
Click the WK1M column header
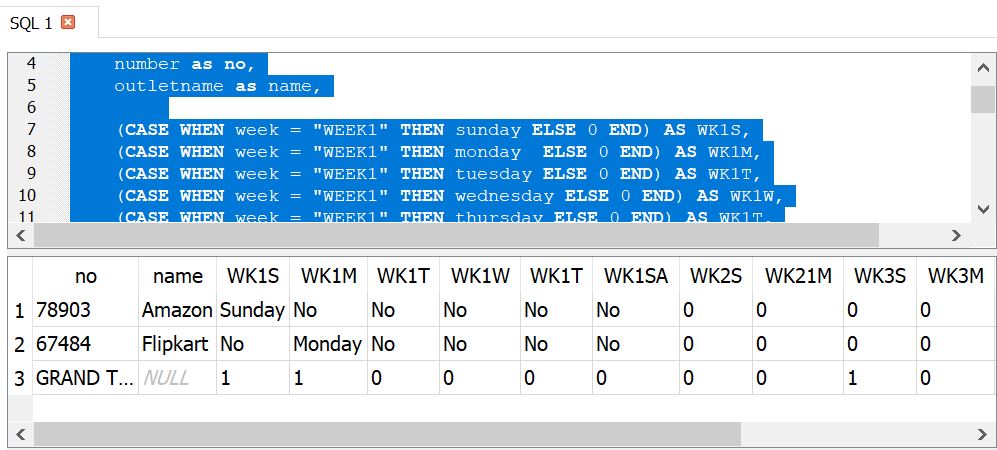point(328,276)
